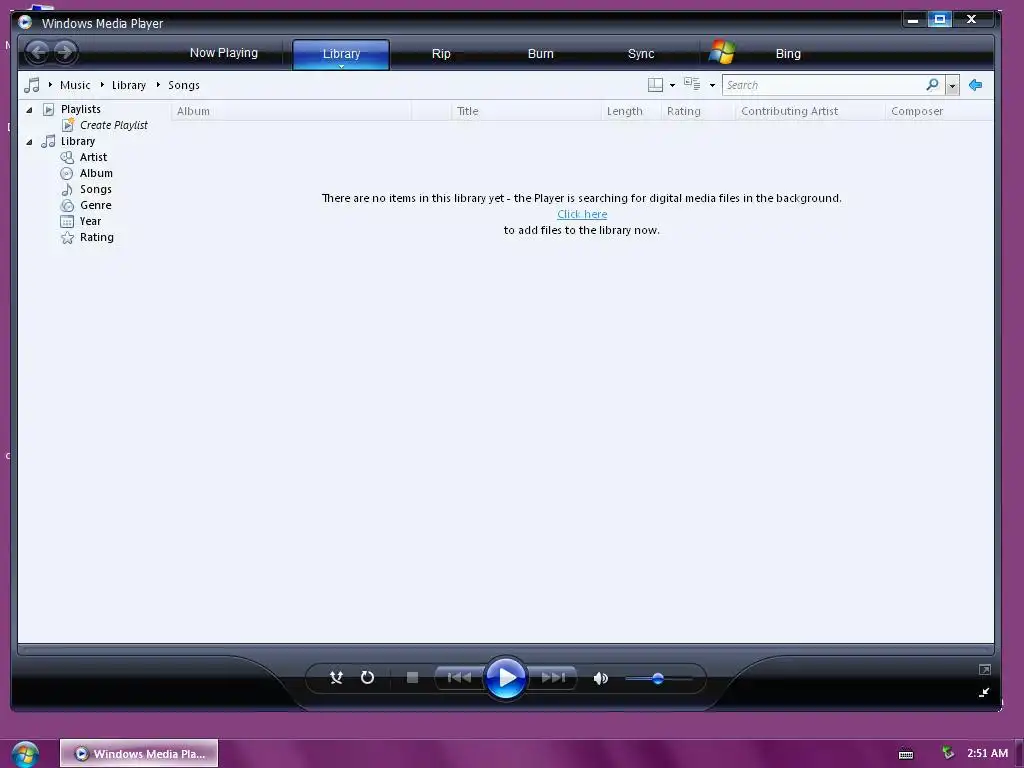Screen dimensions: 1024x768
Task: Click the Stop playback button
Action: (412, 678)
